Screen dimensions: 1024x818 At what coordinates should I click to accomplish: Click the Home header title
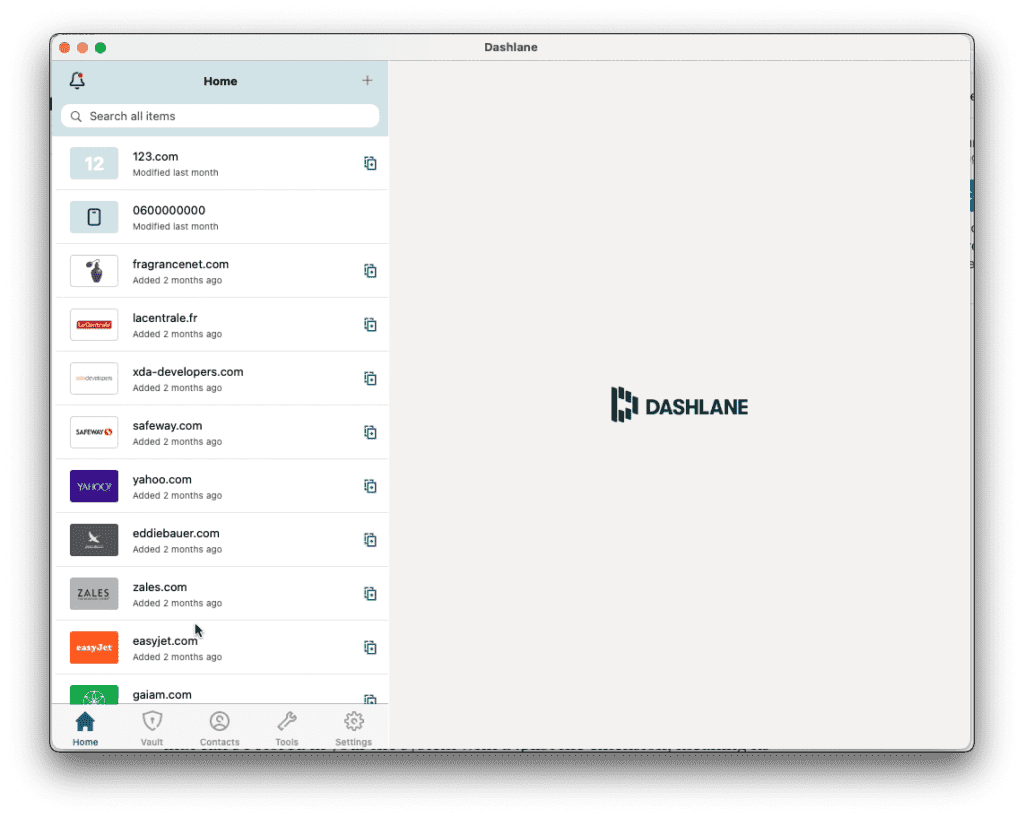220,81
